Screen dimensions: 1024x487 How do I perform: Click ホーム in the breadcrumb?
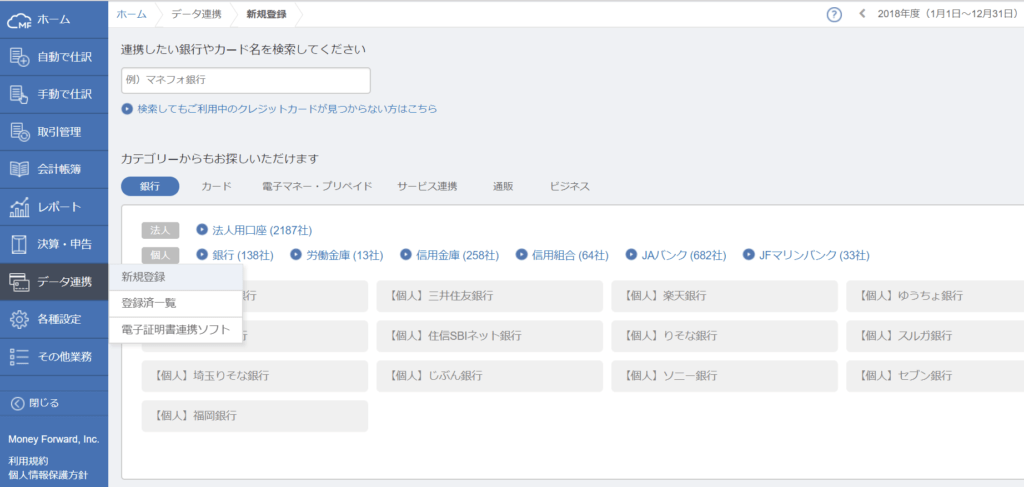tap(131, 14)
